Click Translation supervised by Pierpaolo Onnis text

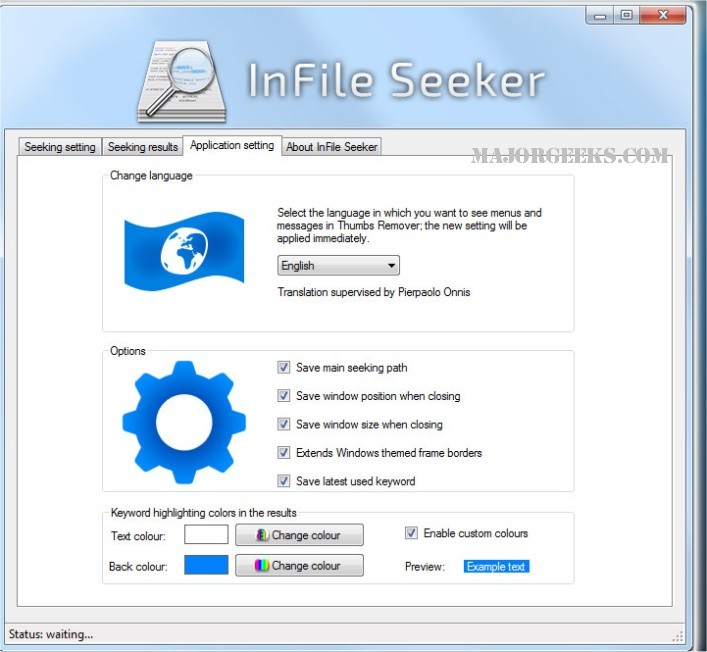[373, 292]
